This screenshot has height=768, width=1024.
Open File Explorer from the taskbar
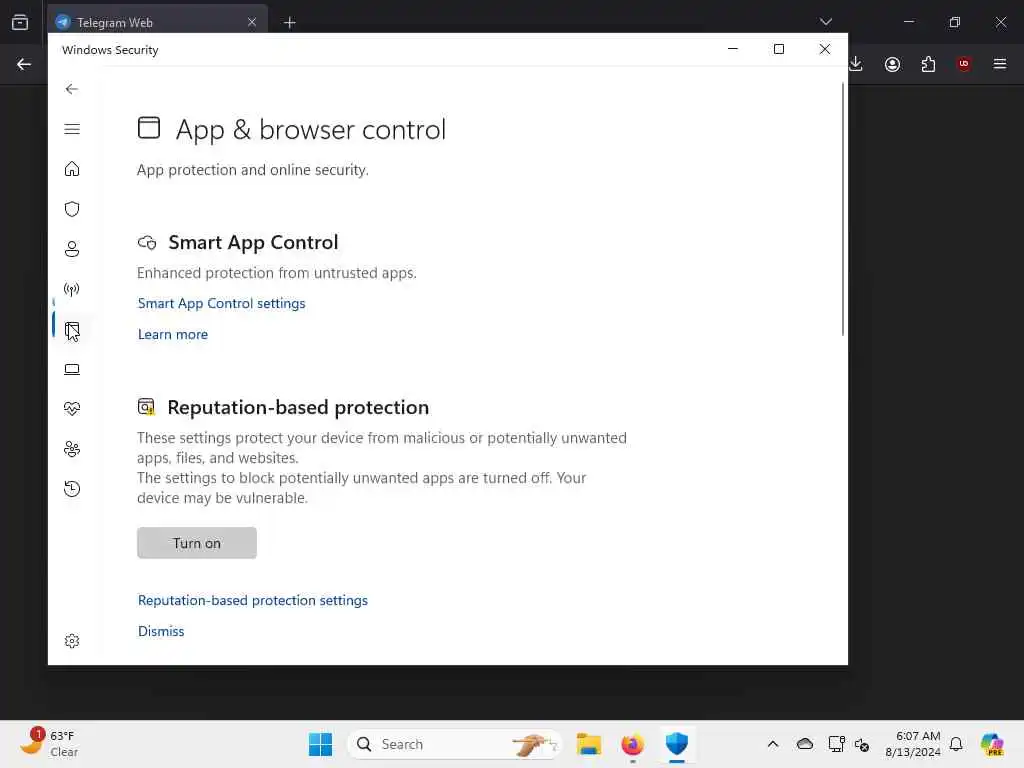pyautogui.click(x=588, y=744)
